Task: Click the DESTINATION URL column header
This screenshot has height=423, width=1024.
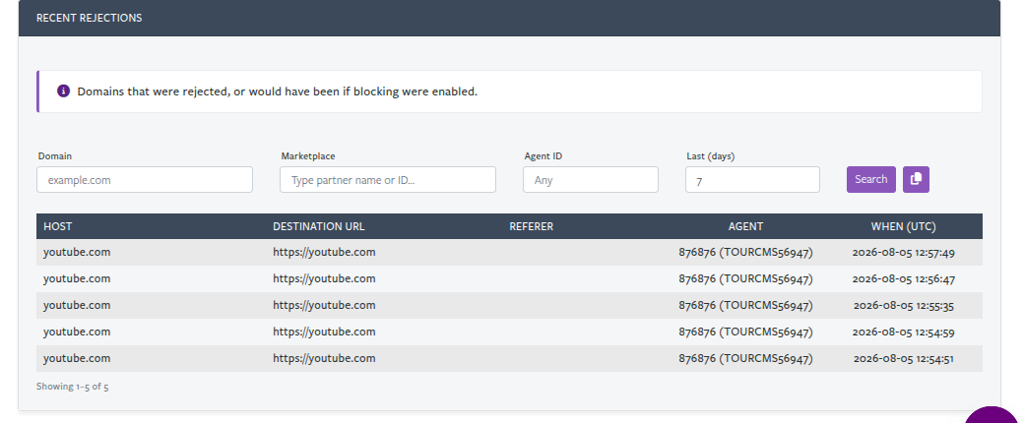Action: pos(319,227)
